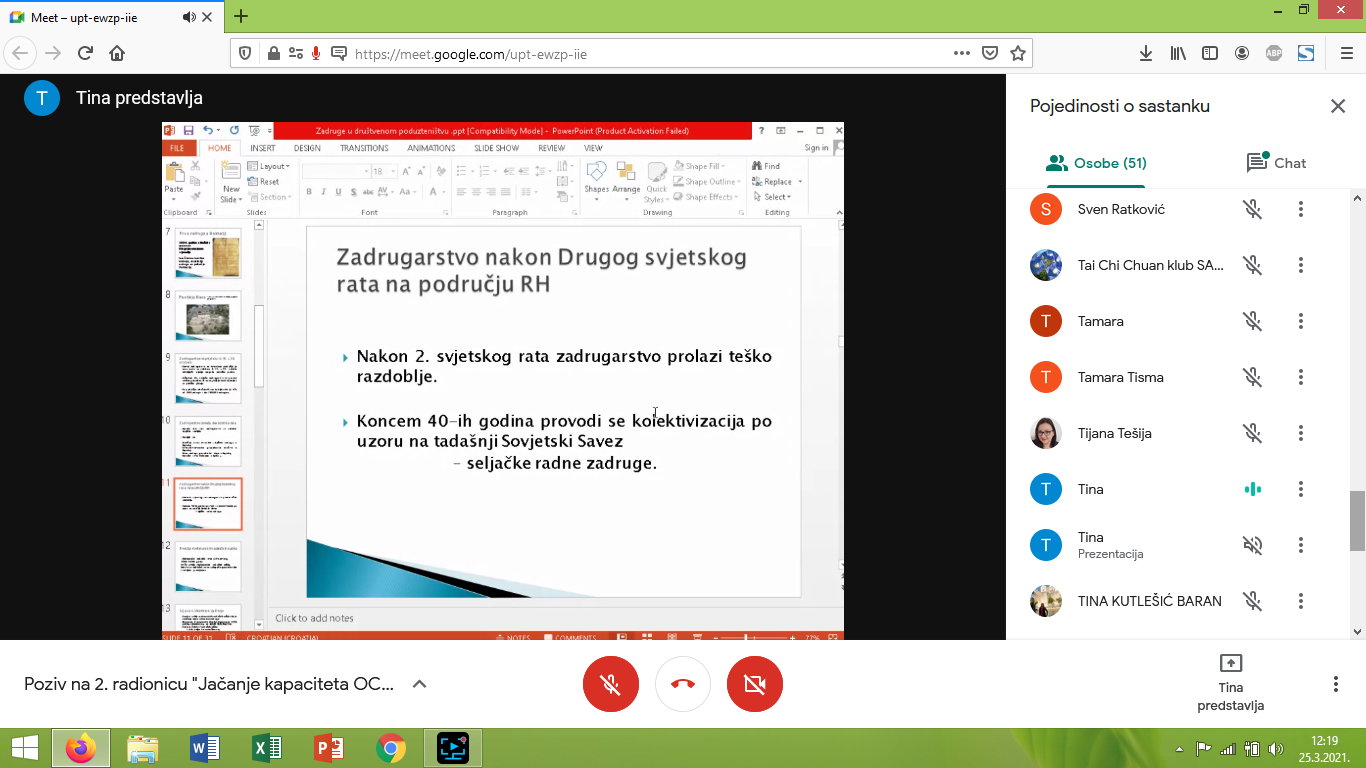This screenshot has height=768, width=1366.
Task: Click the Firefox downloads arrow icon
Action: (1146, 53)
